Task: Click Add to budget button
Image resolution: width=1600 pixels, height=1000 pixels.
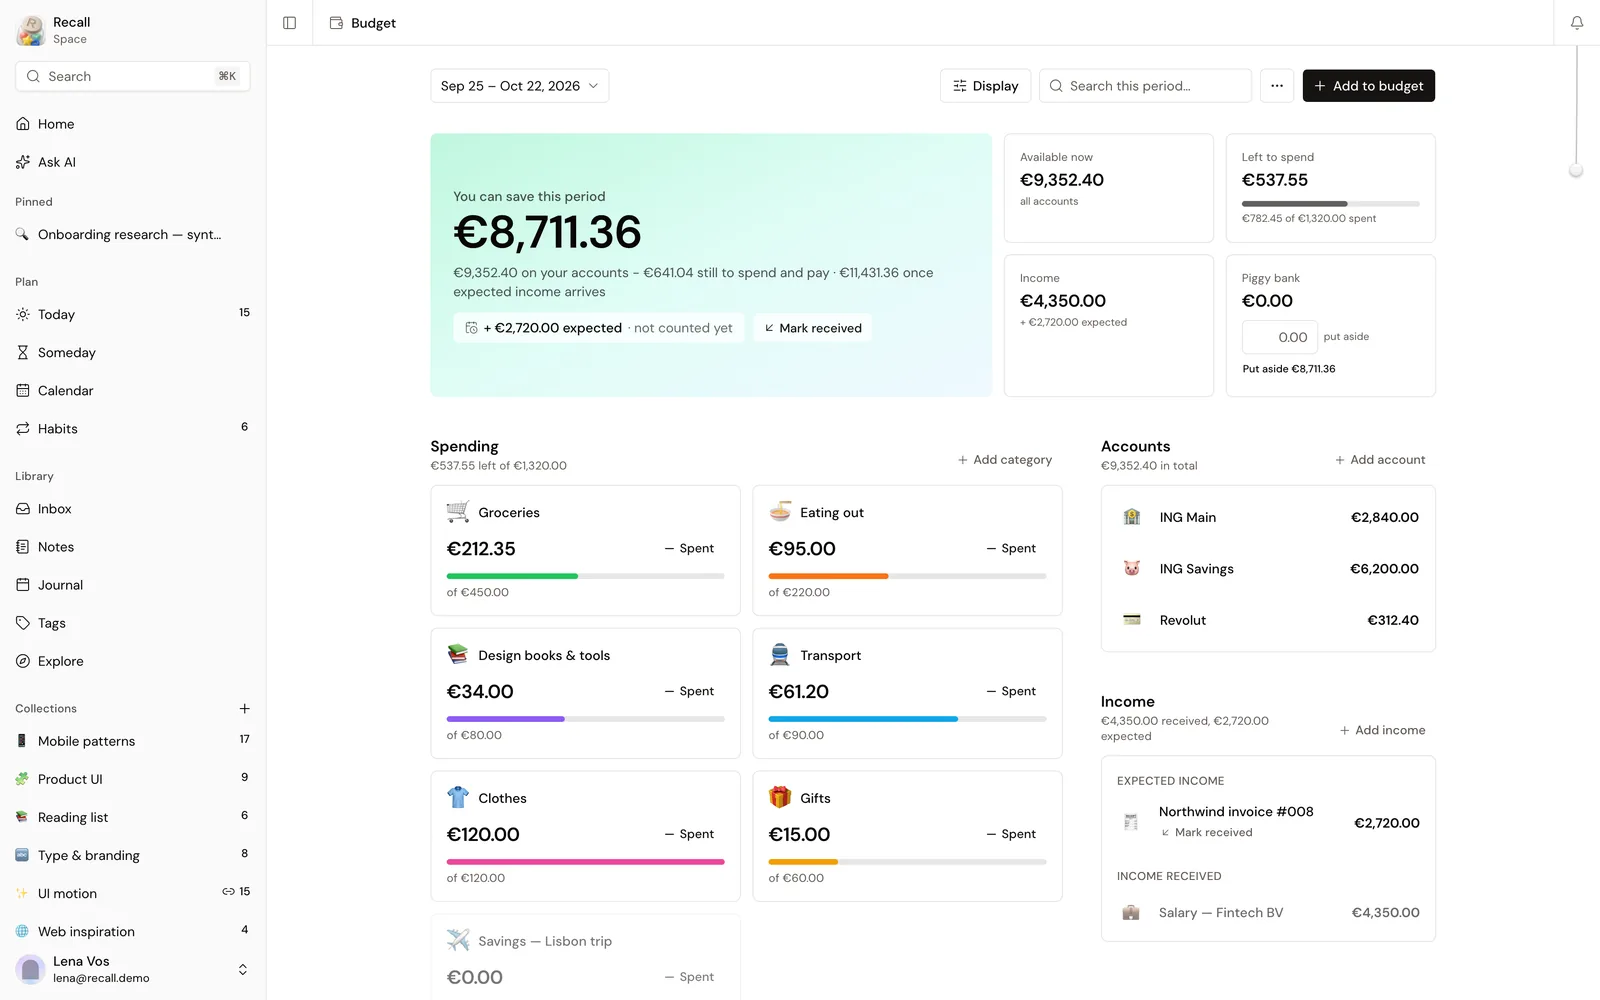Action: [x=1369, y=86]
